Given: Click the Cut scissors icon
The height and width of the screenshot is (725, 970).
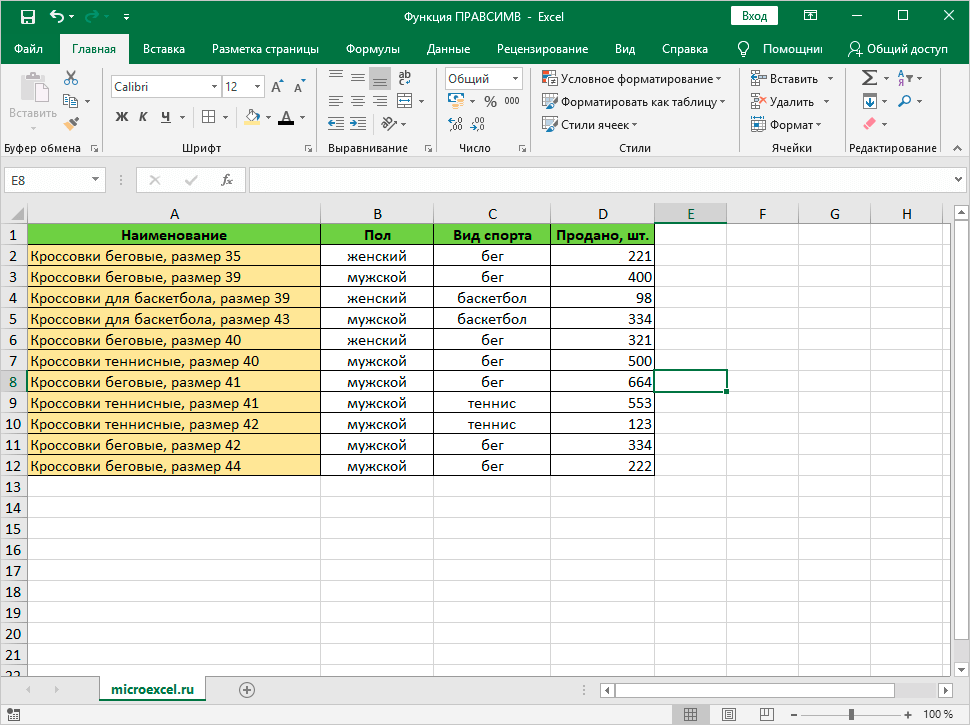Looking at the screenshot, I should tap(71, 78).
